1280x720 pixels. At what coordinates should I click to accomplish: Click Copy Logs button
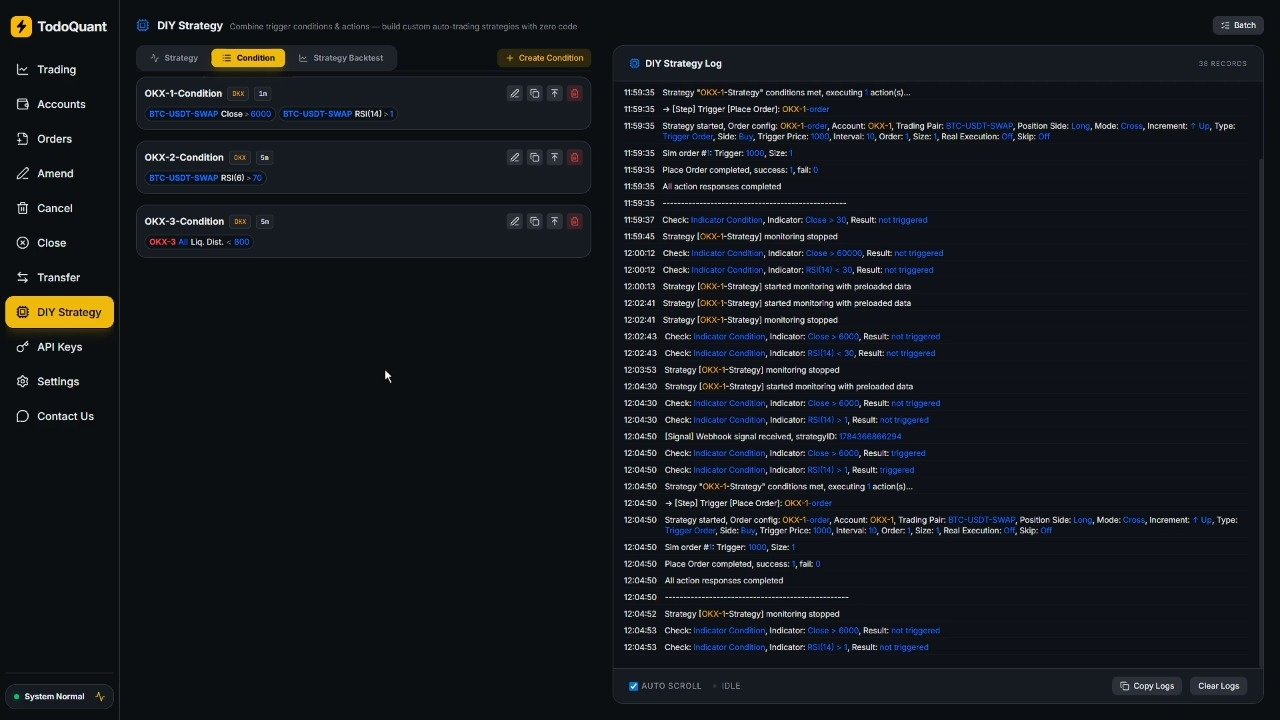[1147, 686]
